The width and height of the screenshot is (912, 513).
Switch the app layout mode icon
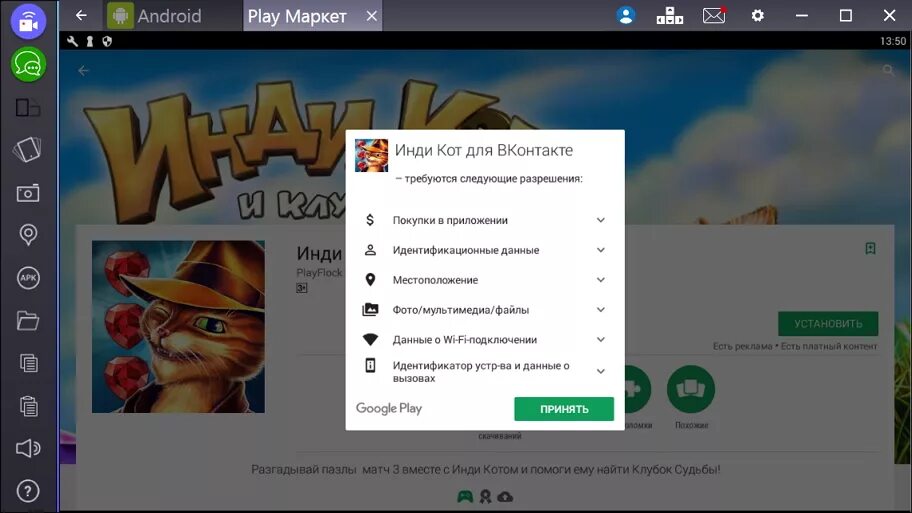[x=28, y=108]
